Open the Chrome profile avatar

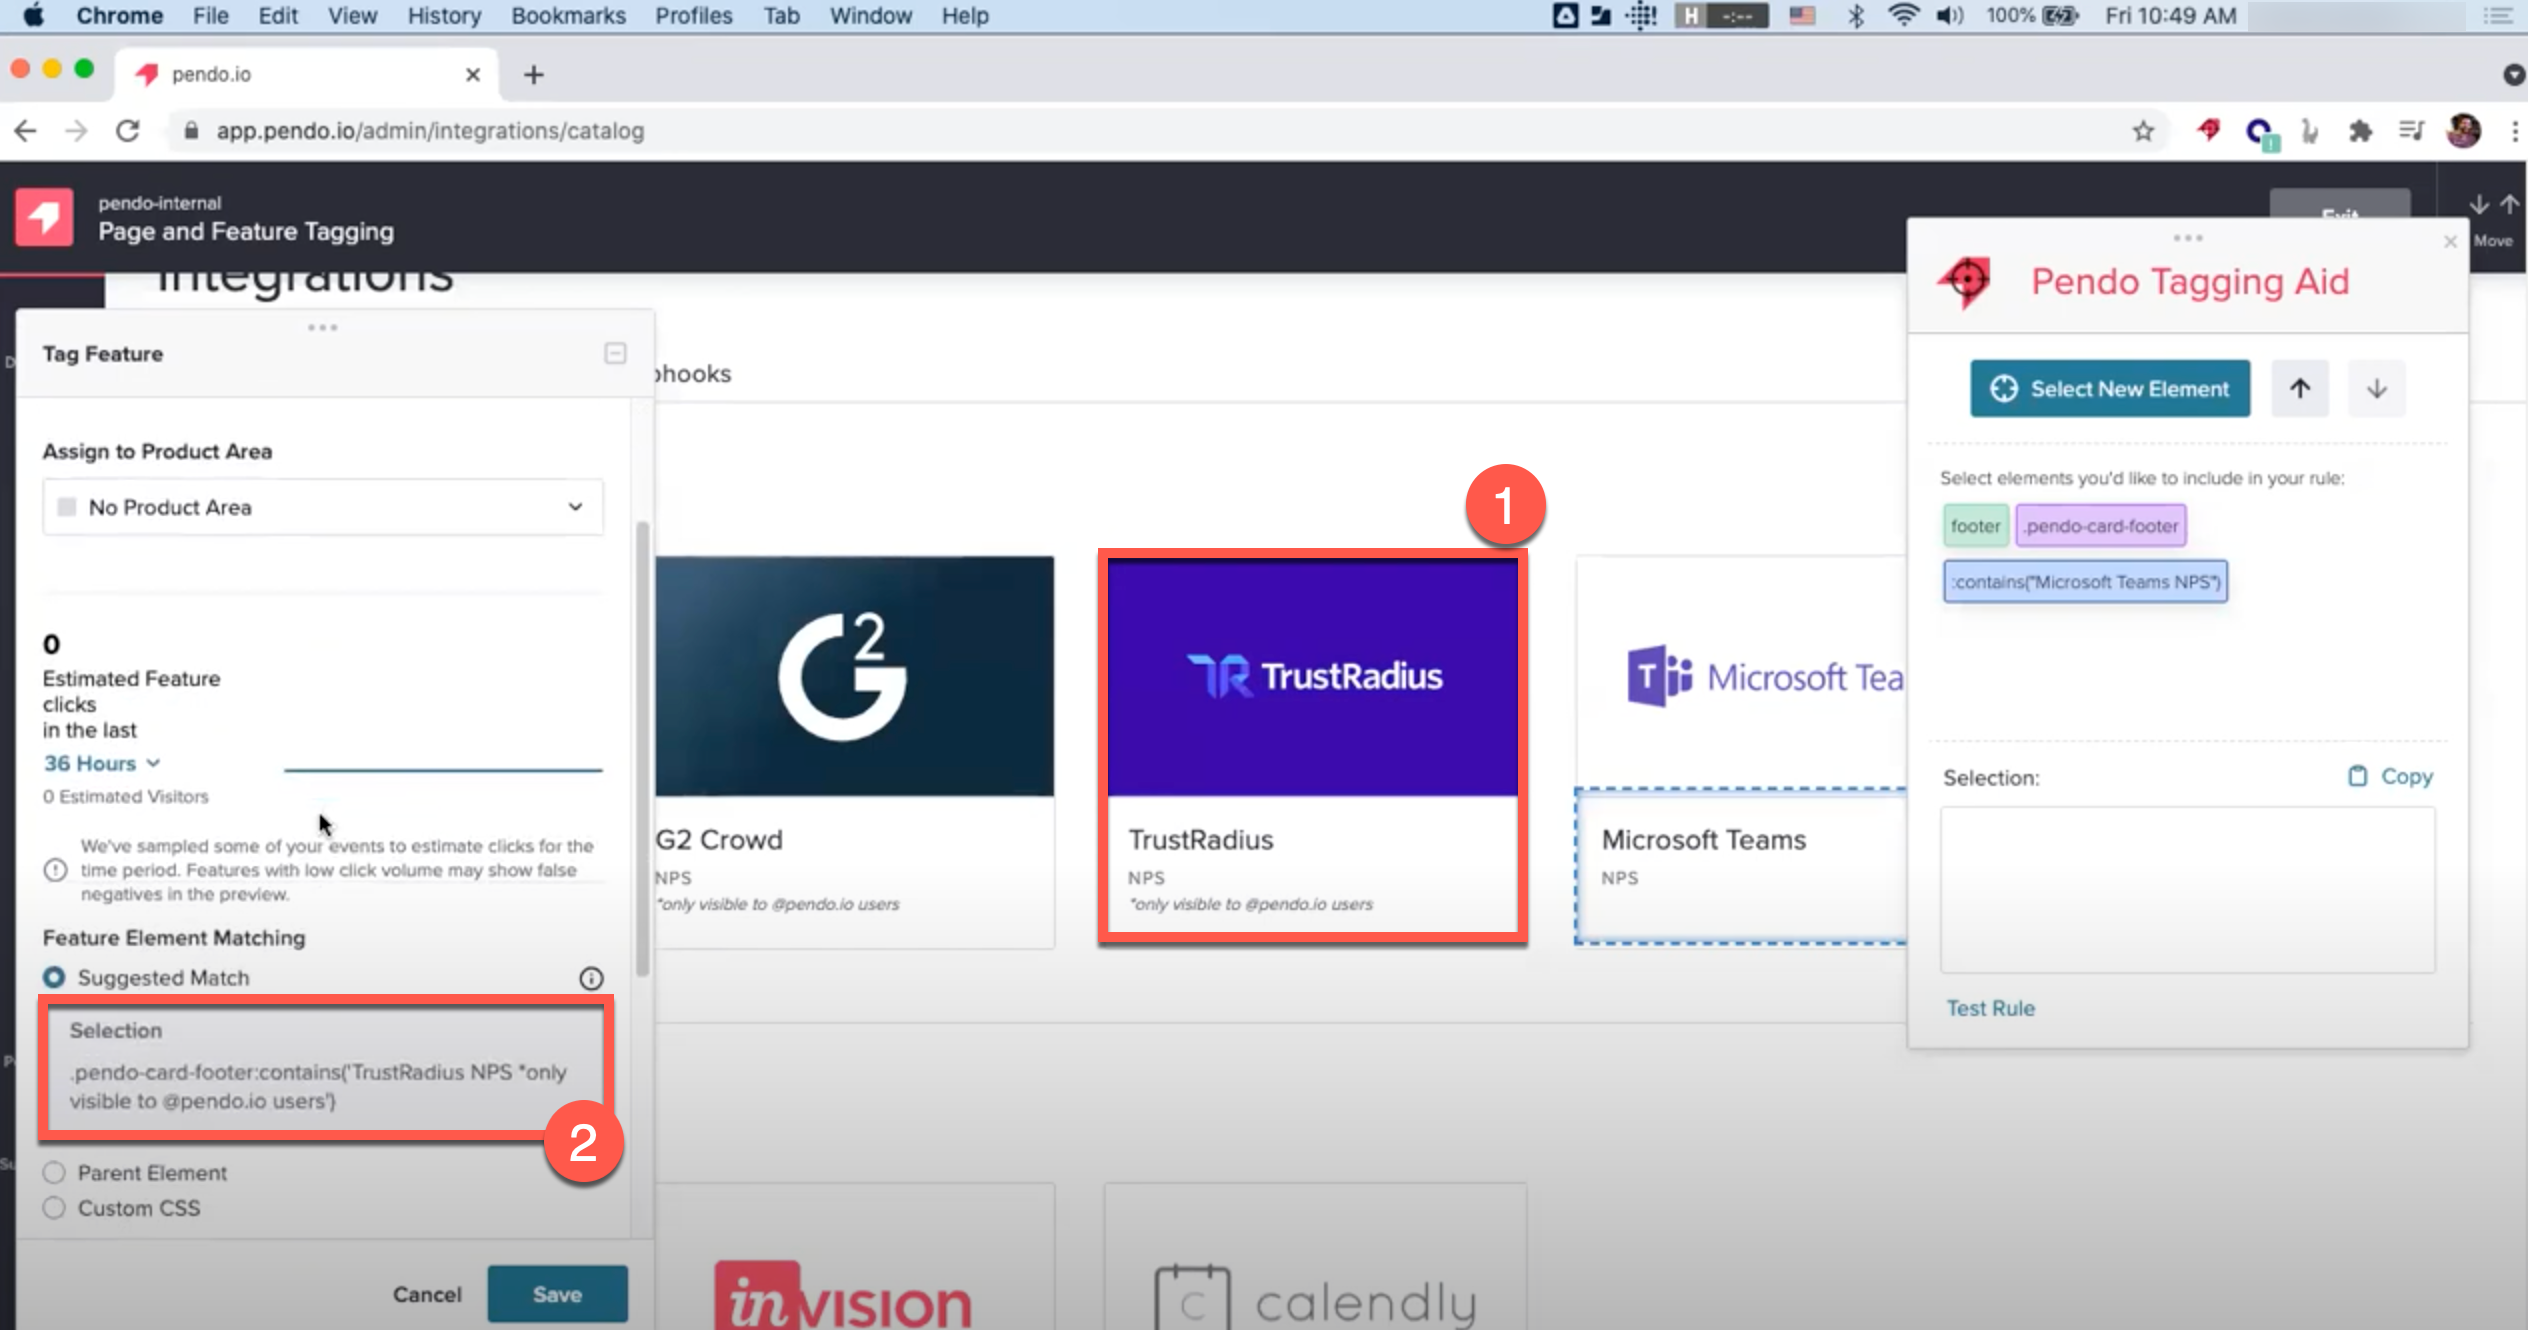[2464, 131]
